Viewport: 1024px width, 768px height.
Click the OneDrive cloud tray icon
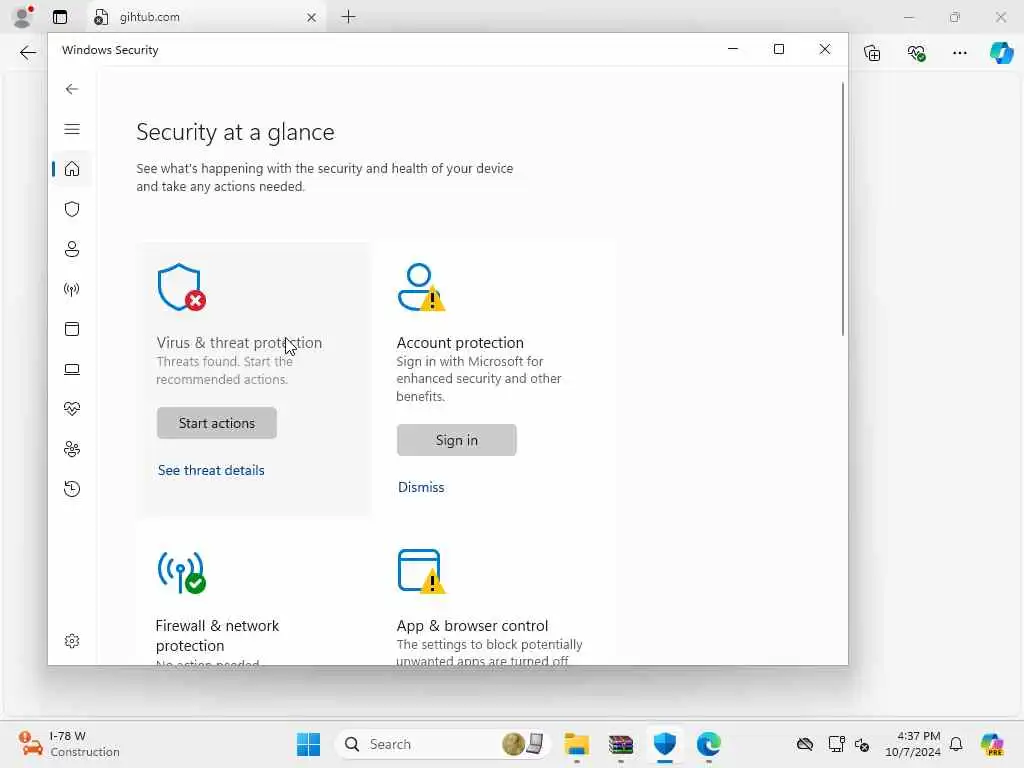pos(805,744)
